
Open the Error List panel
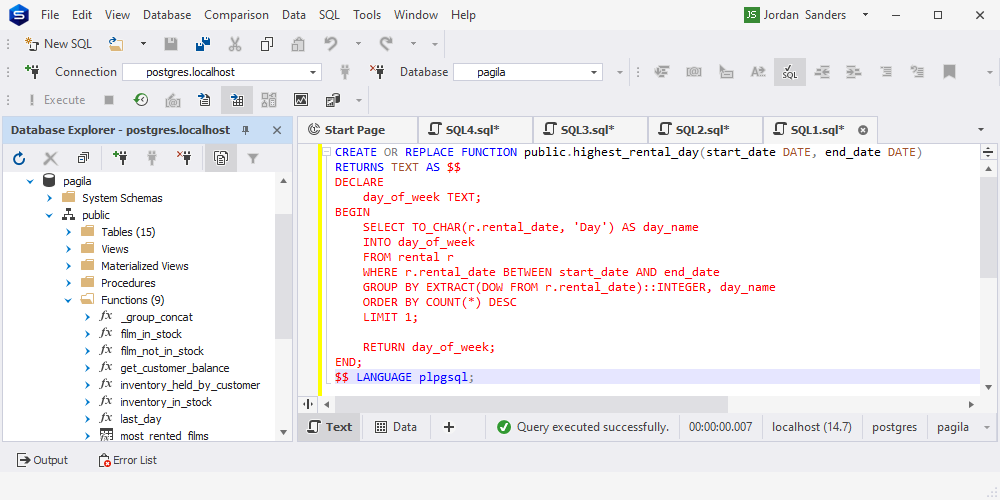[128, 460]
